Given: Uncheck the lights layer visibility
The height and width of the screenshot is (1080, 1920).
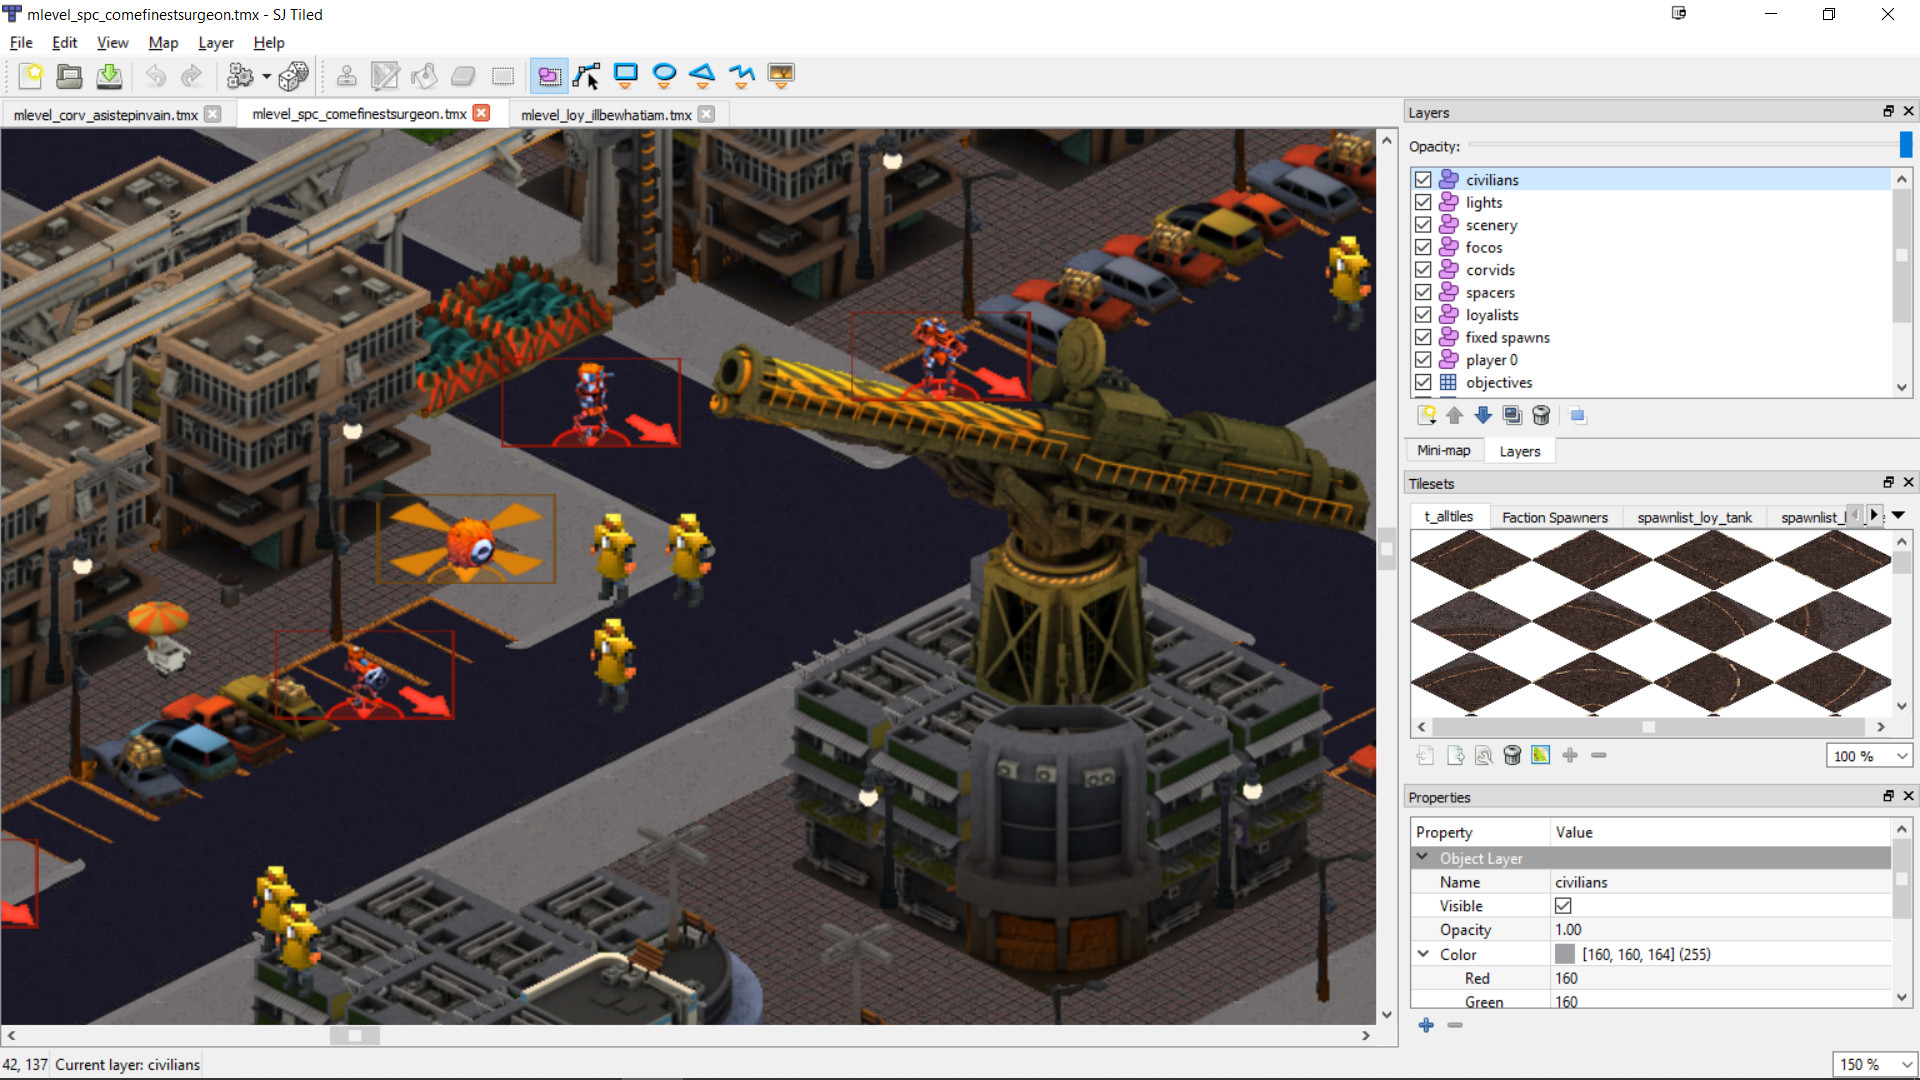Looking at the screenshot, I should 1424,202.
